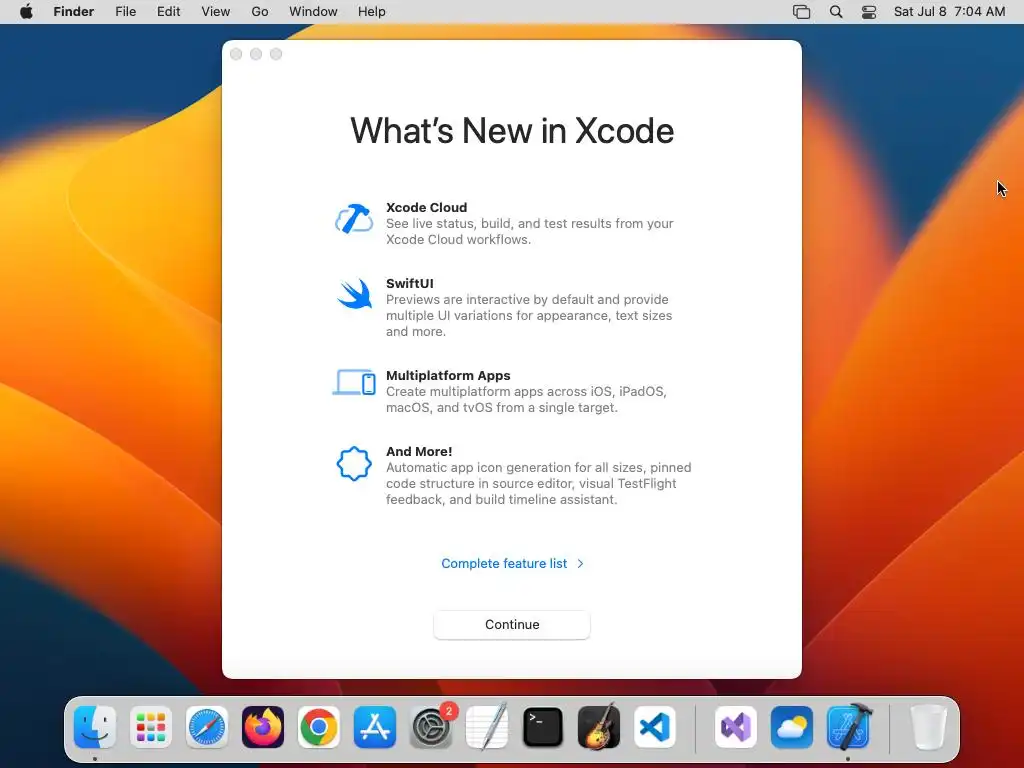Close the What's New in Xcode window
The image size is (1024, 768).
[x=236, y=54]
